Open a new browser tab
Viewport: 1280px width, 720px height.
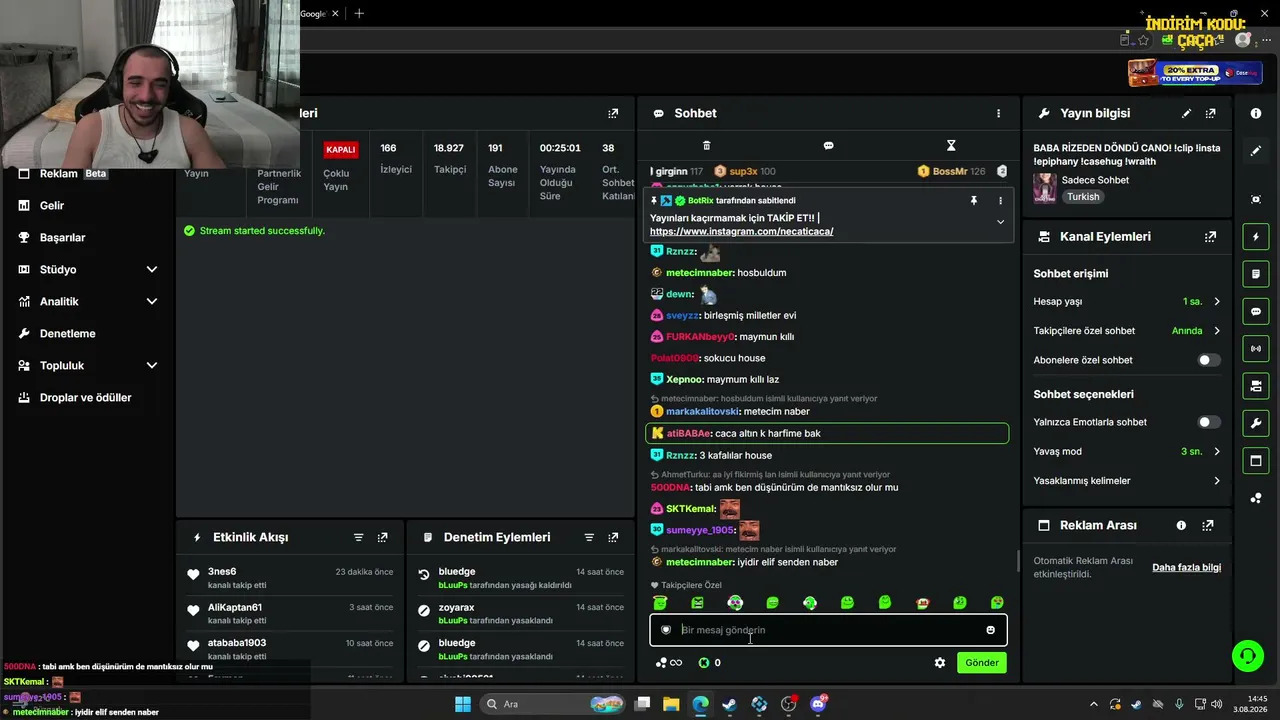tap(359, 13)
